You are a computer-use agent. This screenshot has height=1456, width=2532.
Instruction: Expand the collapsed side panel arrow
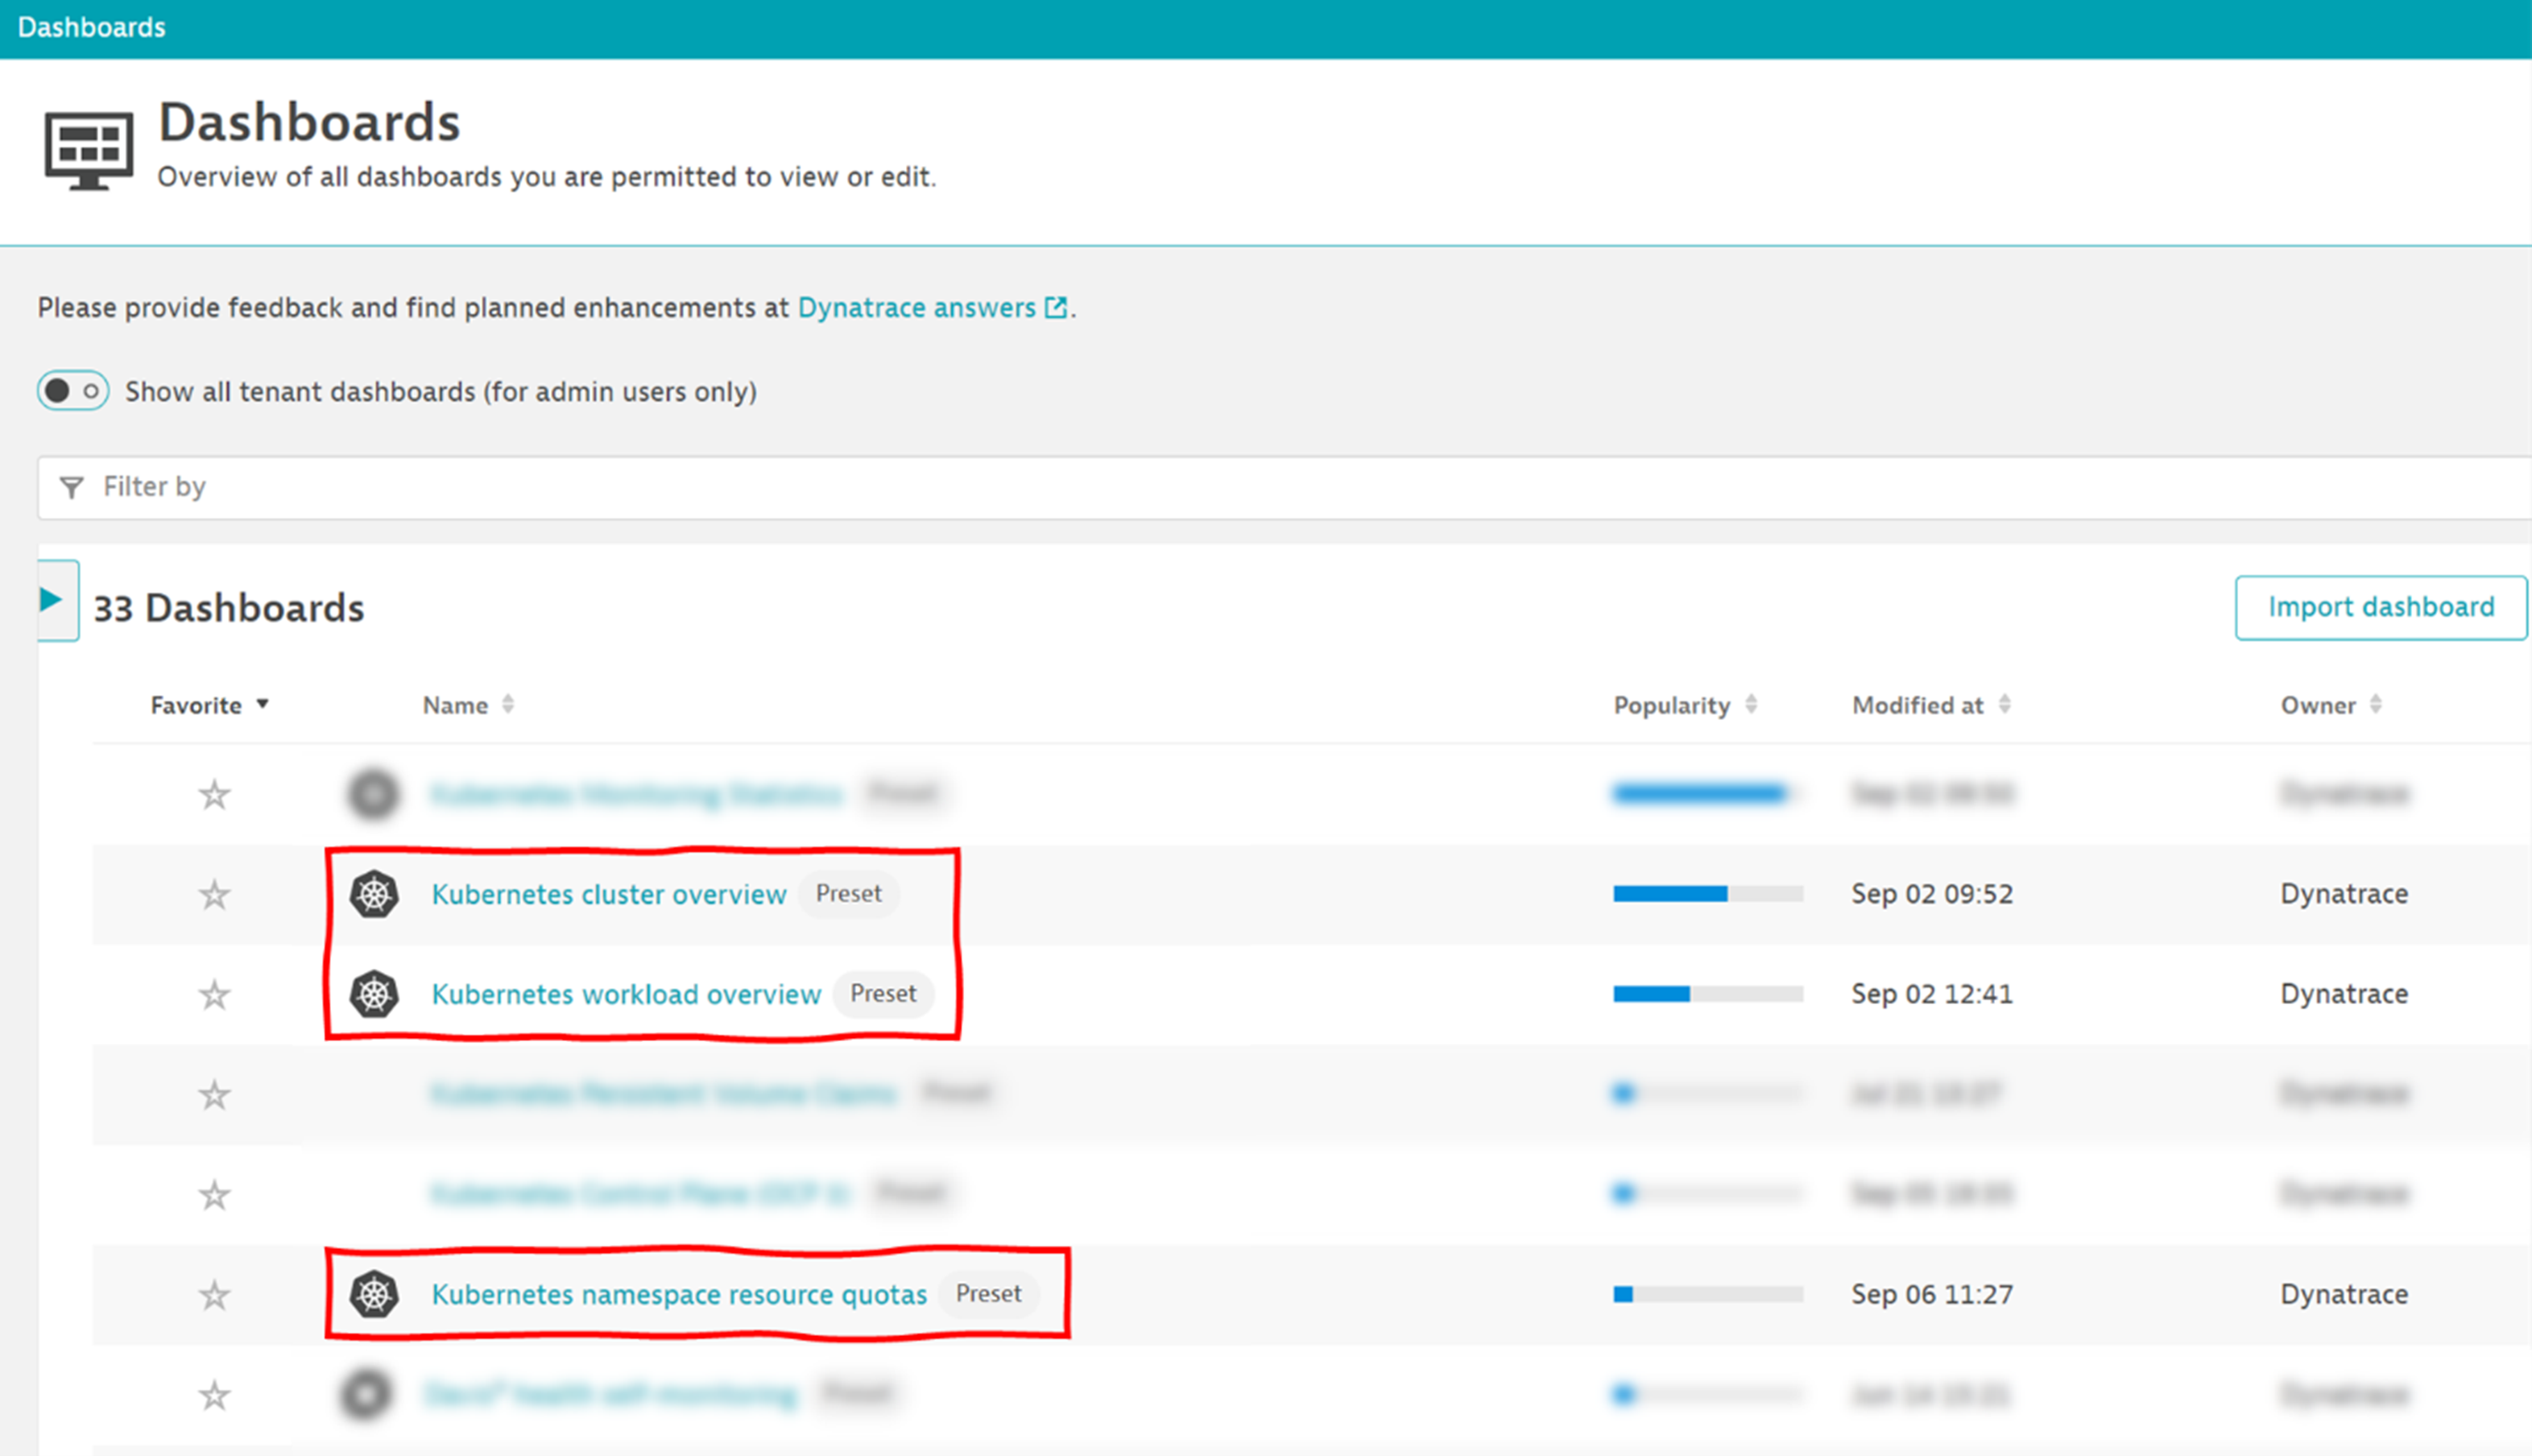(x=52, y=599)
